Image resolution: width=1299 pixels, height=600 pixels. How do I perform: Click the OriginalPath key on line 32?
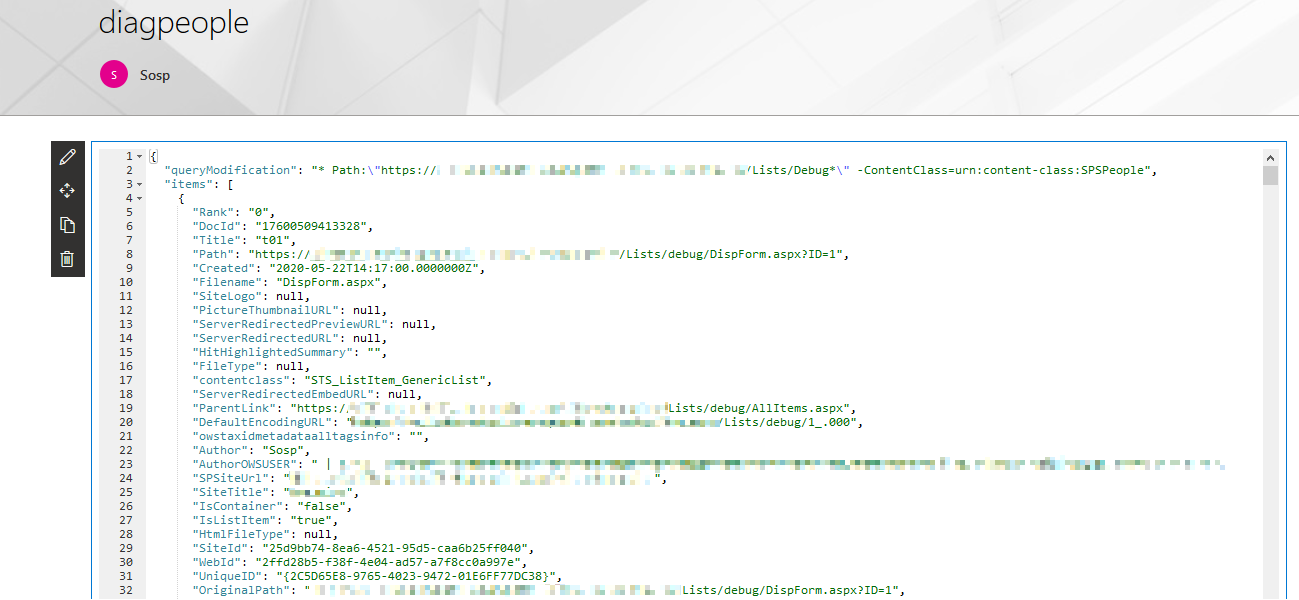[241, 590]
